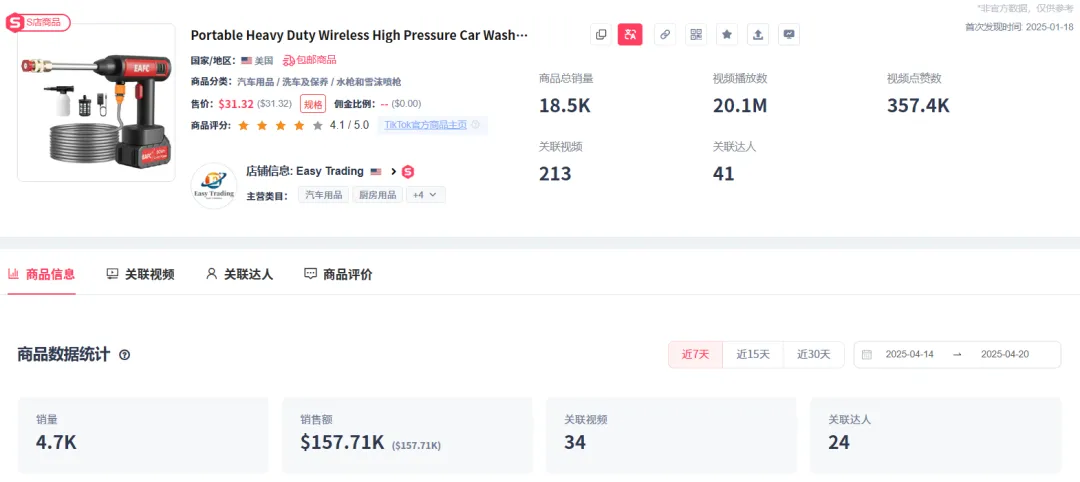Open monitor chart icon button
The height and width of the screenshot is (482, 1080).
coord(789,34)
